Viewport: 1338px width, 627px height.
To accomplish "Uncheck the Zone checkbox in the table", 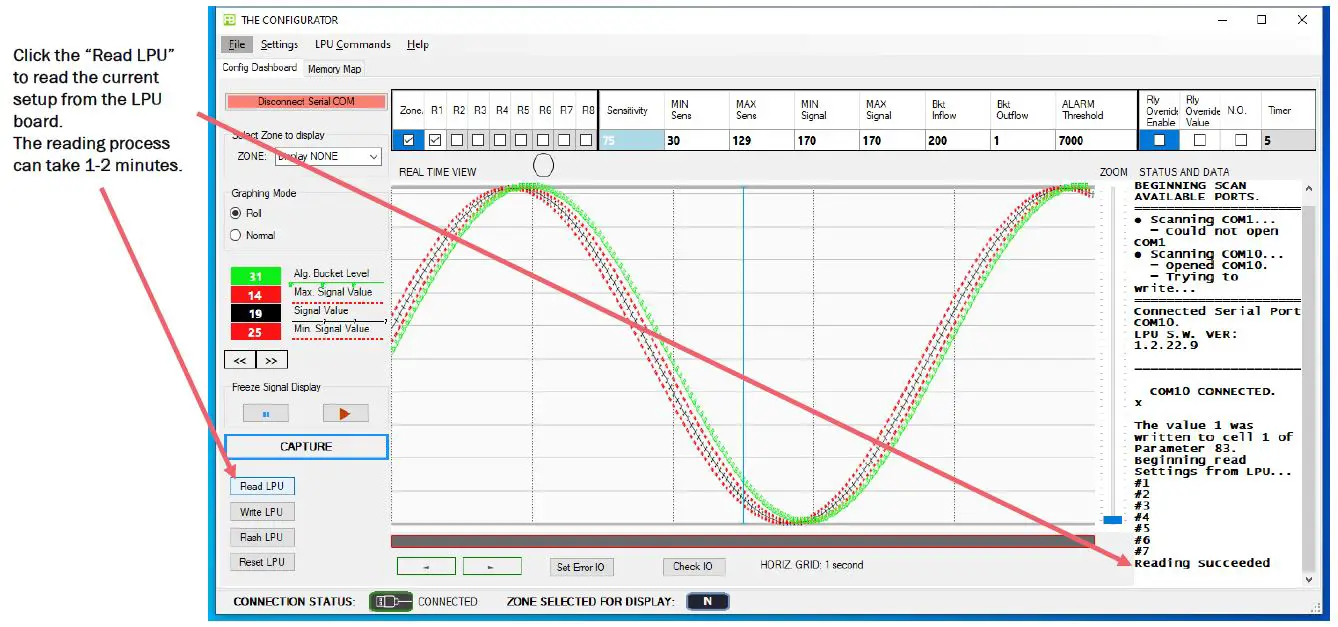I will (407, 140).
